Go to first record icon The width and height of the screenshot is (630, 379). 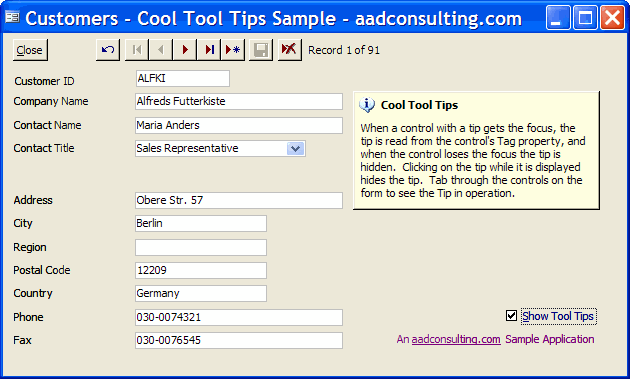(x=137, y=50)
